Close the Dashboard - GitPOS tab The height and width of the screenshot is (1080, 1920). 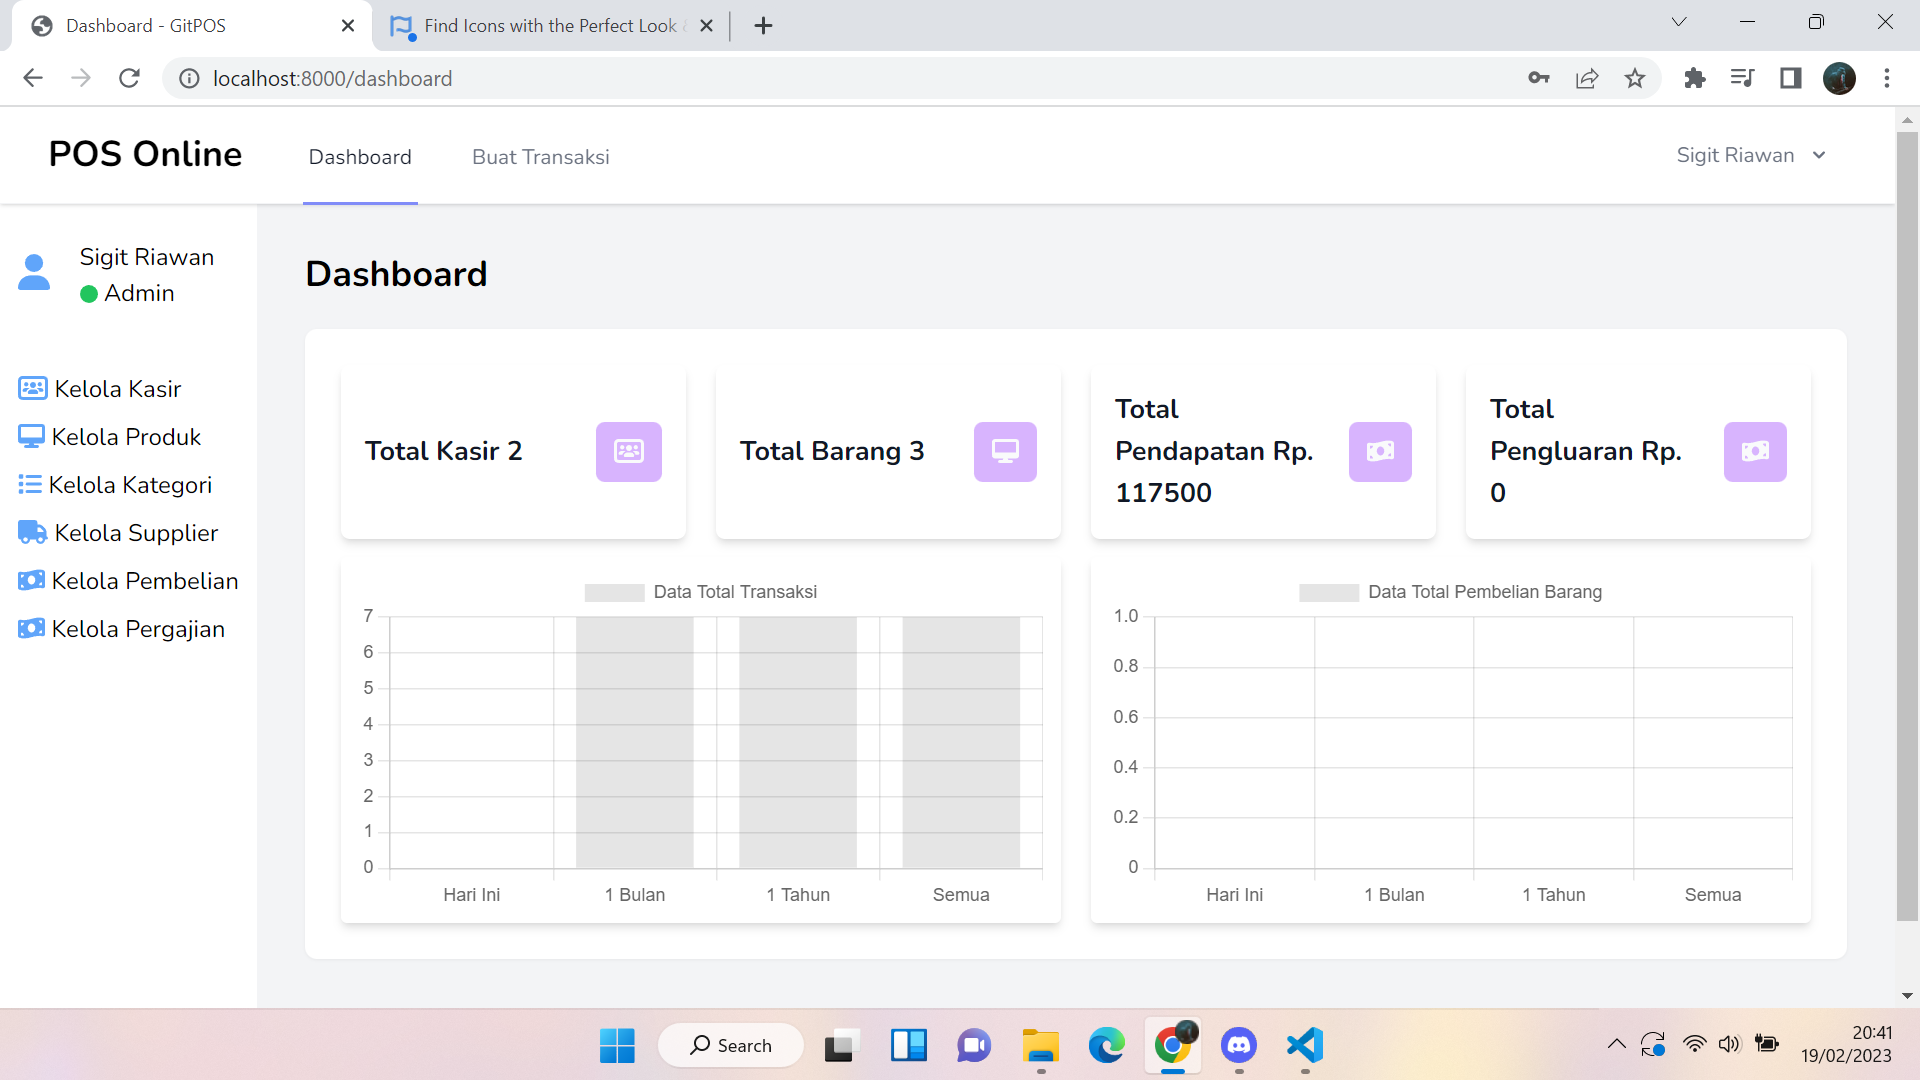[348, 26]
